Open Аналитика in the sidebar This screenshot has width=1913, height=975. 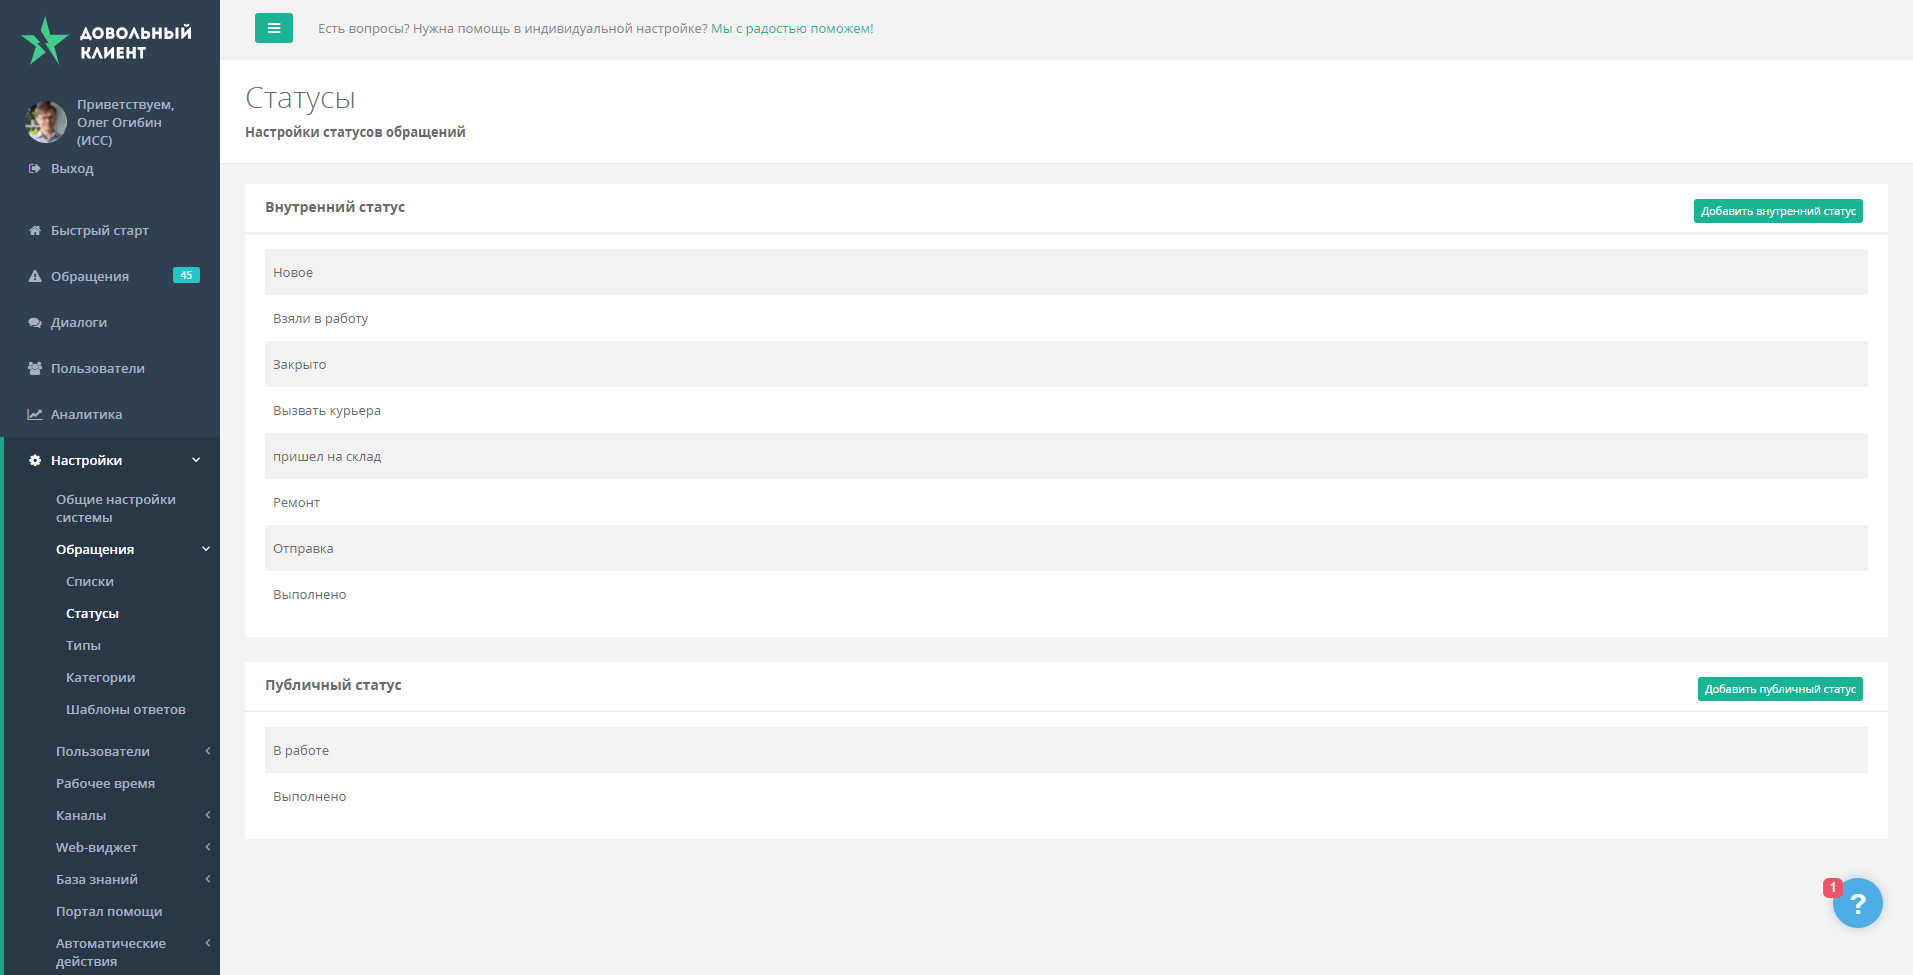coord(87,414)
